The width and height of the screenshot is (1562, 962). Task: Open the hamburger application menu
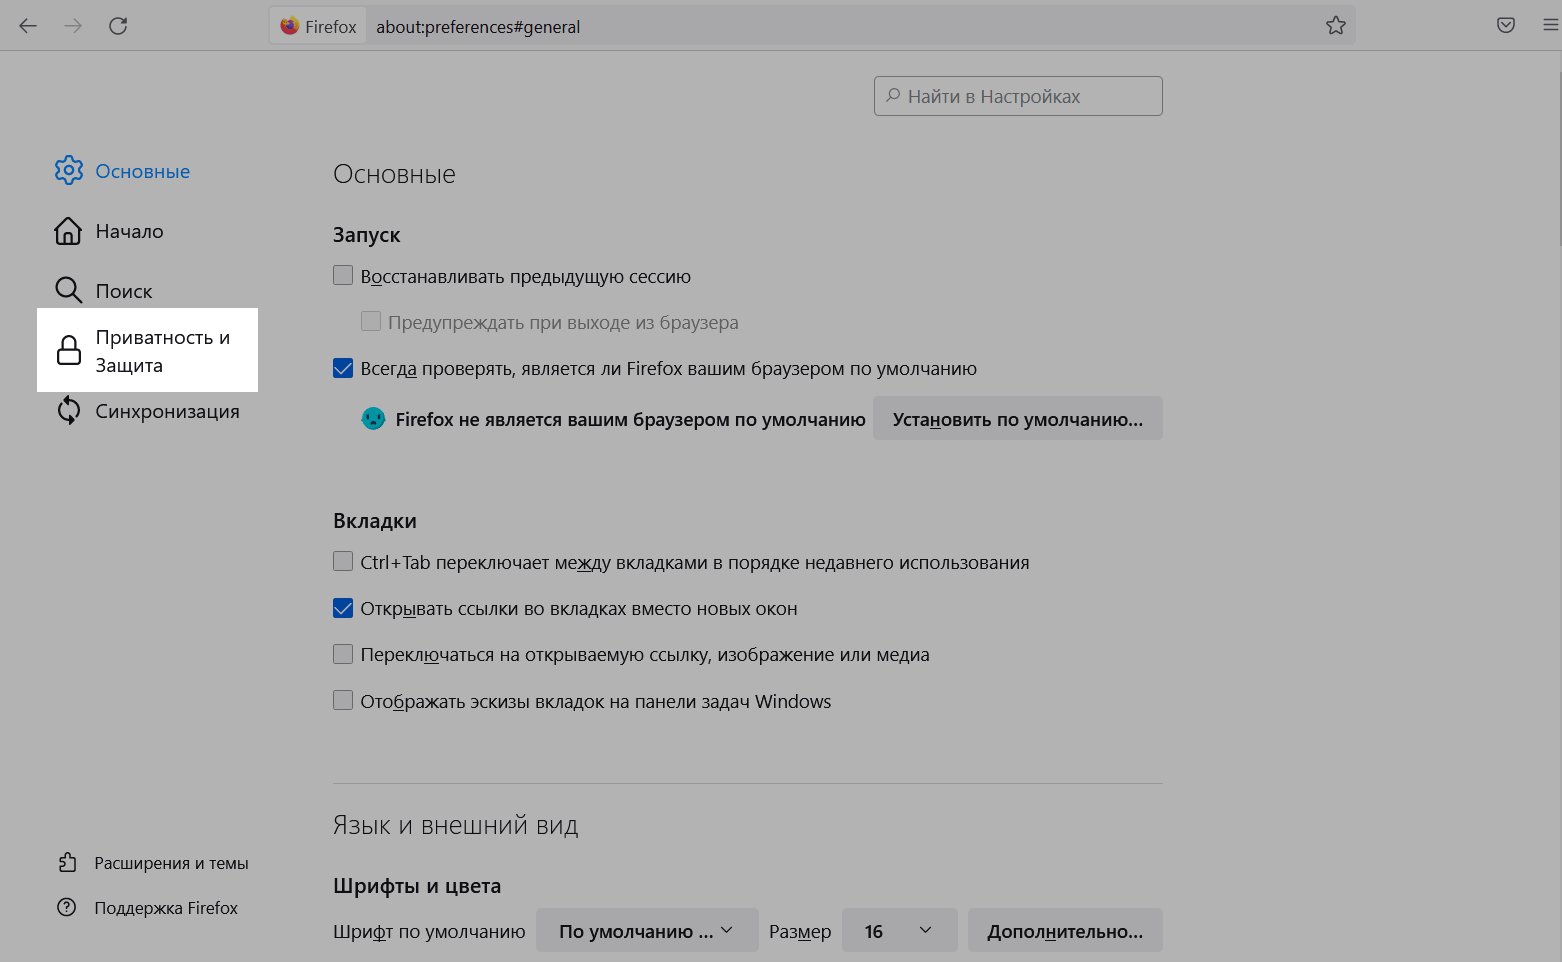tap(1549, 26)
